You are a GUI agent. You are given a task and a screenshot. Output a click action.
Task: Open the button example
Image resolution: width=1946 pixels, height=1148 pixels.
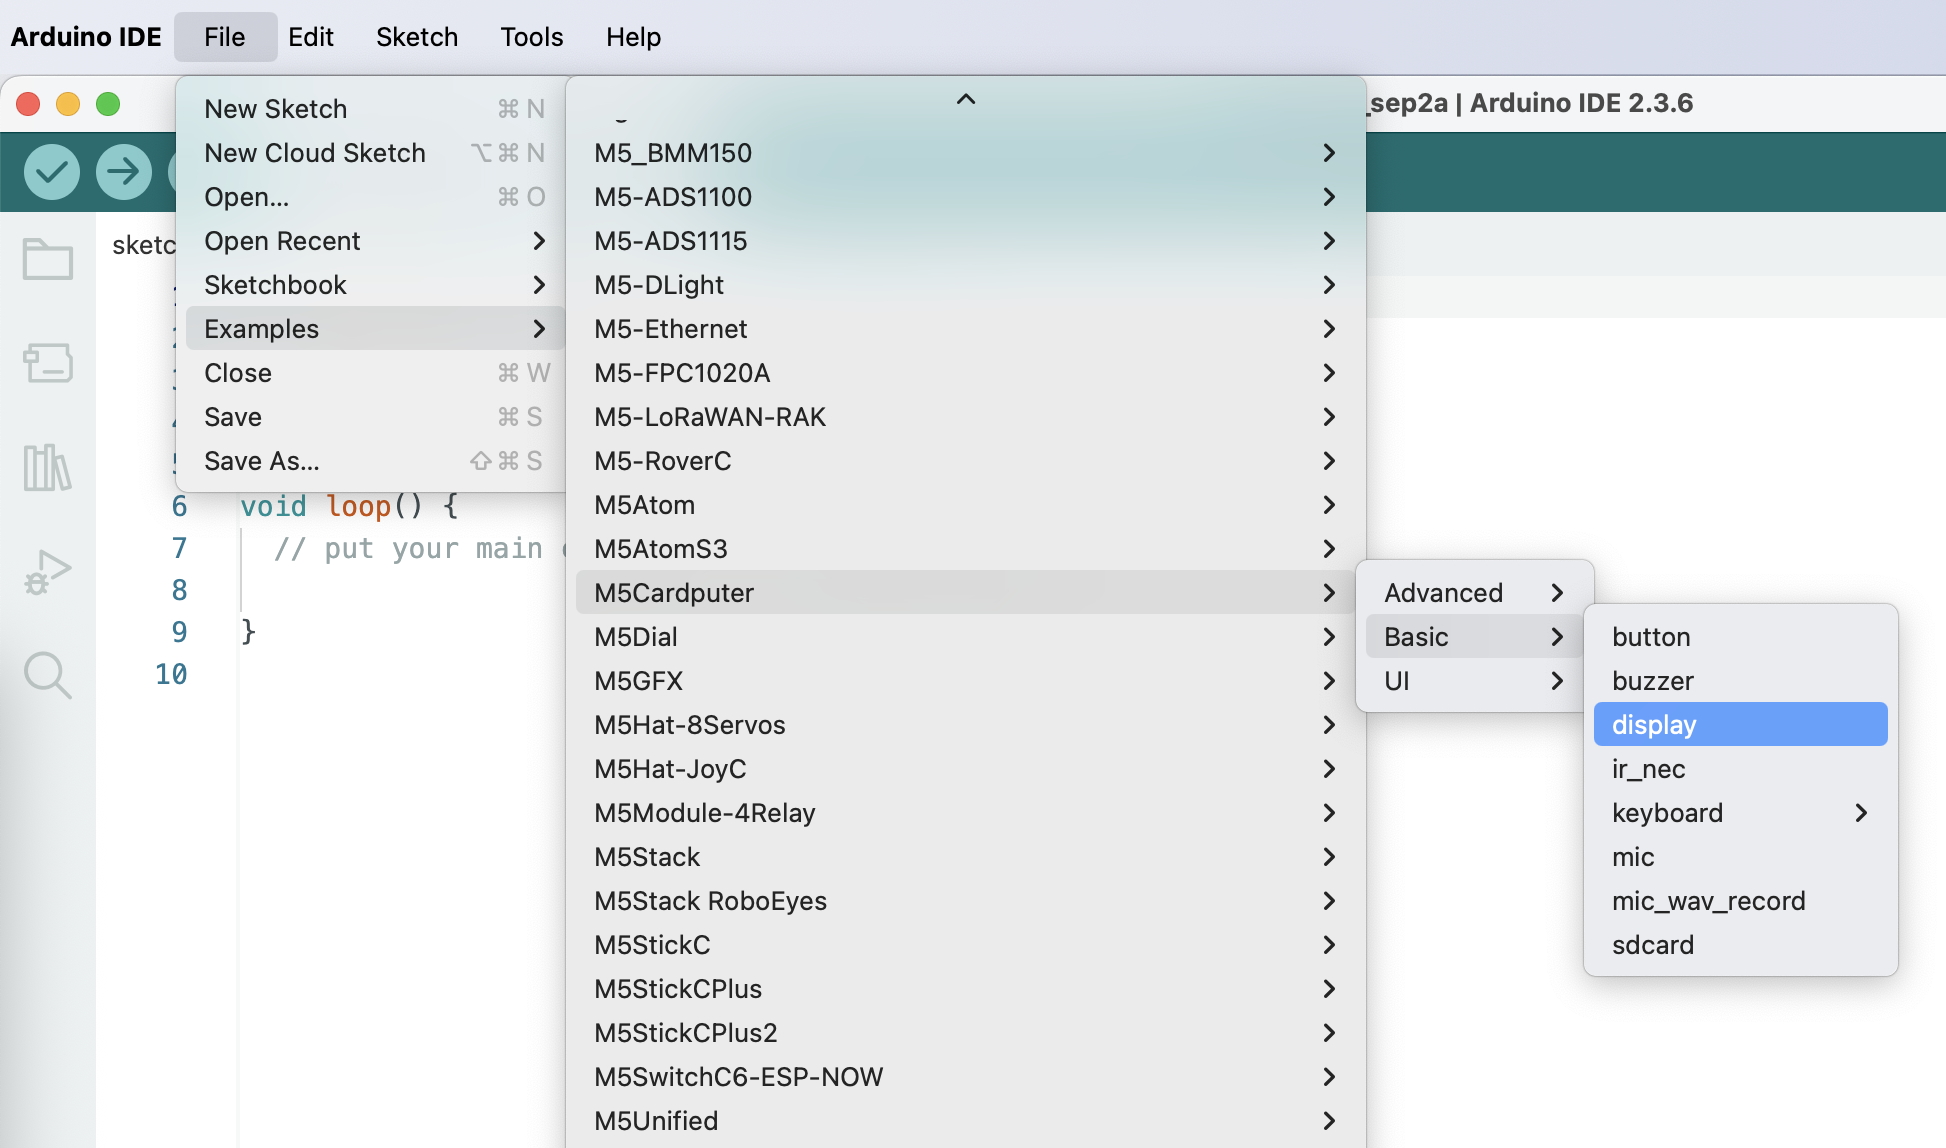1740,637
